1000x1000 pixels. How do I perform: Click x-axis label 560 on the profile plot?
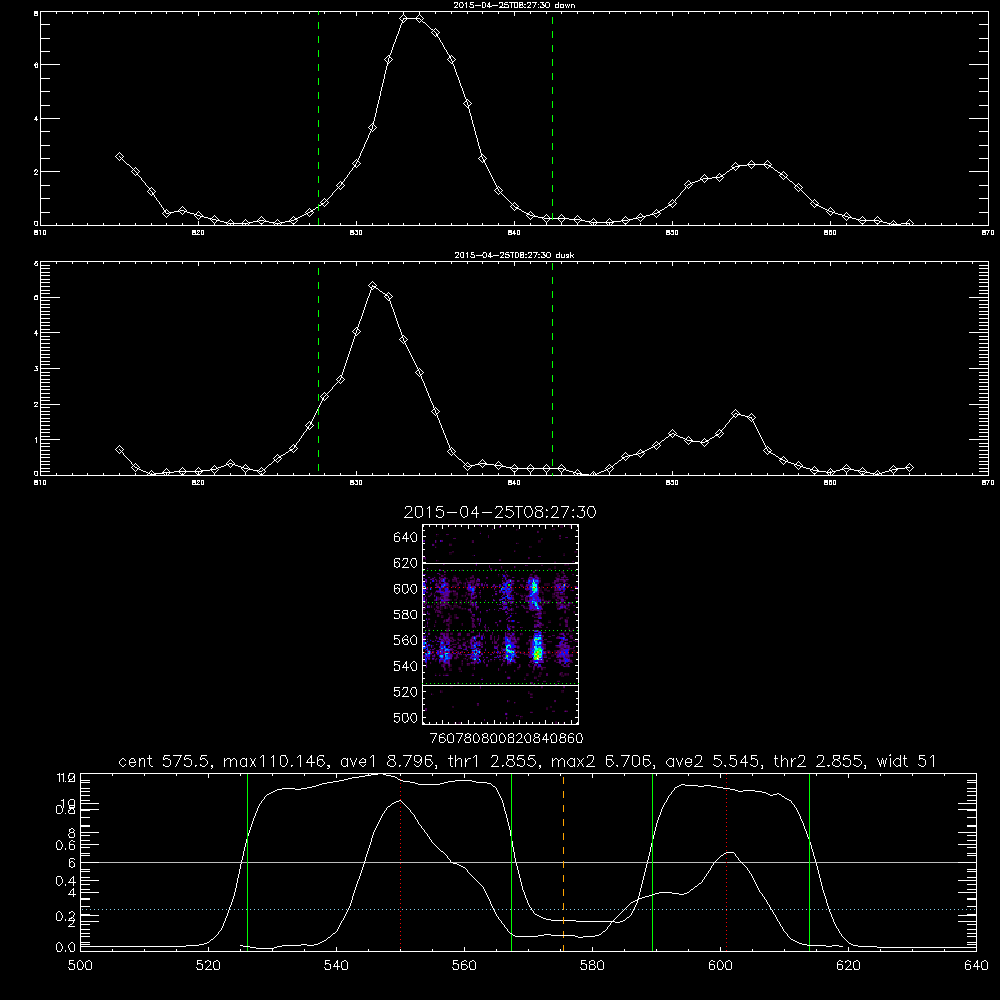pyautogui.click(x=464, y=966)
